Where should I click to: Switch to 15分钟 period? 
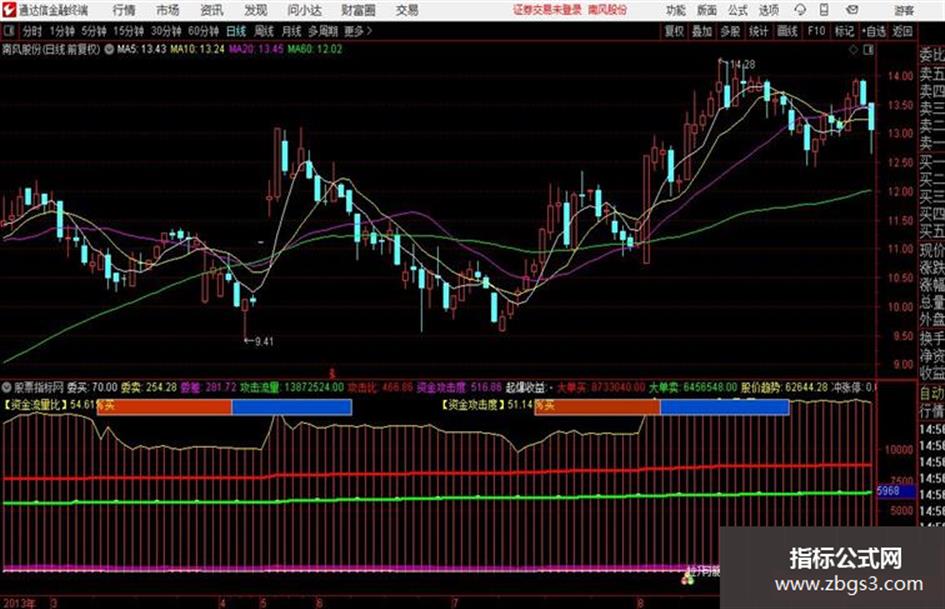(x=128, y=31)
